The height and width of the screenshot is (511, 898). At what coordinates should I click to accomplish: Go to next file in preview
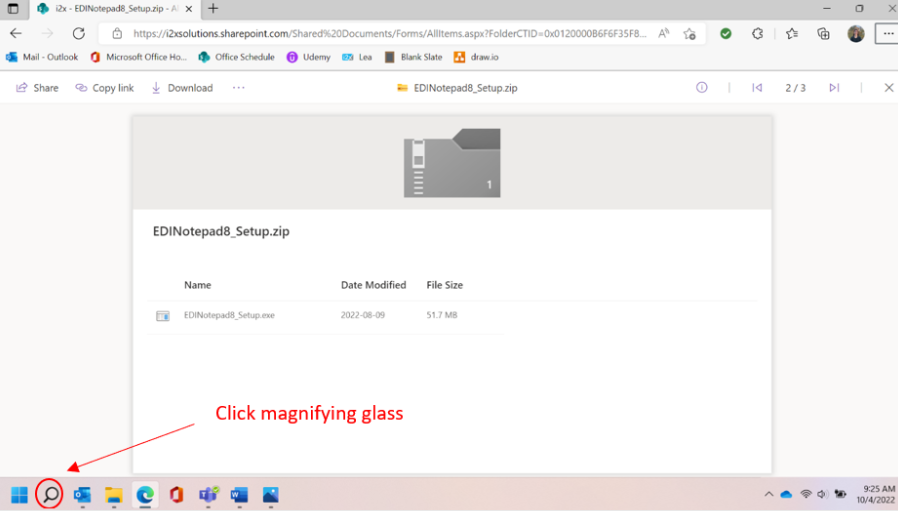click(x=834, y=88)
